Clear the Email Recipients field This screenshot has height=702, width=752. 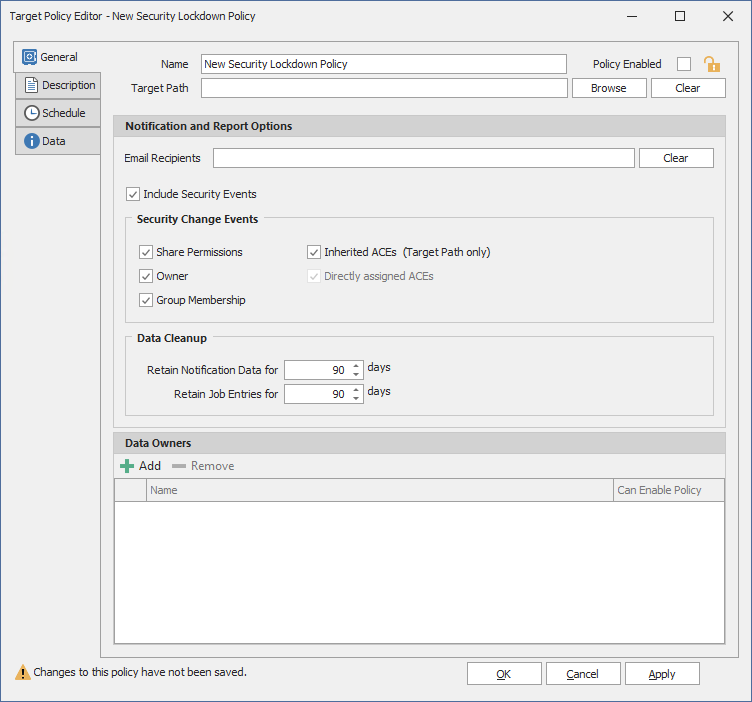pyautogui.click(x=675, y=158)
